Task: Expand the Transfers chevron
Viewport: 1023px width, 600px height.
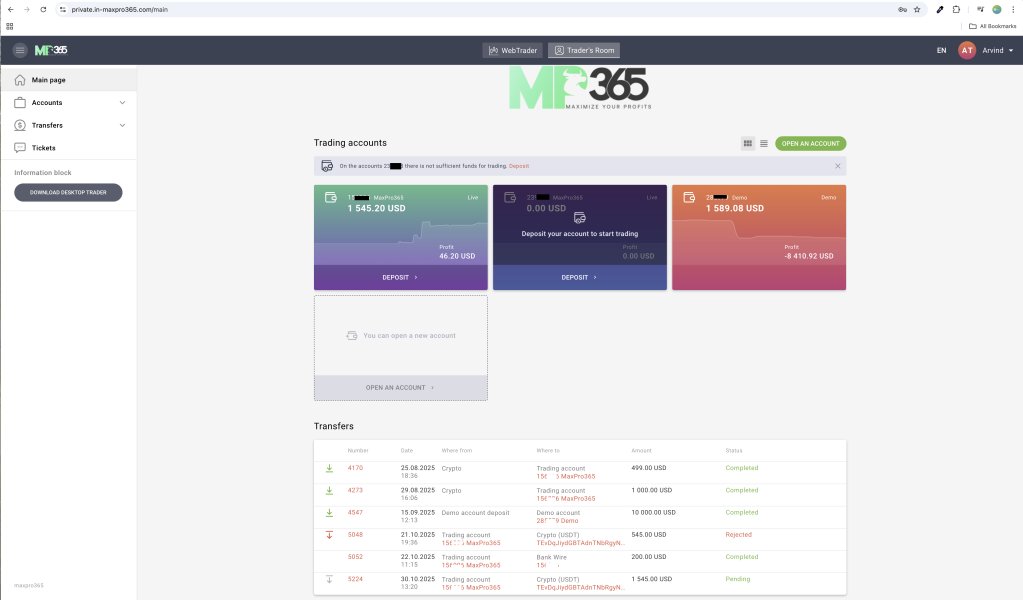Action: click(x=122, y=125)
